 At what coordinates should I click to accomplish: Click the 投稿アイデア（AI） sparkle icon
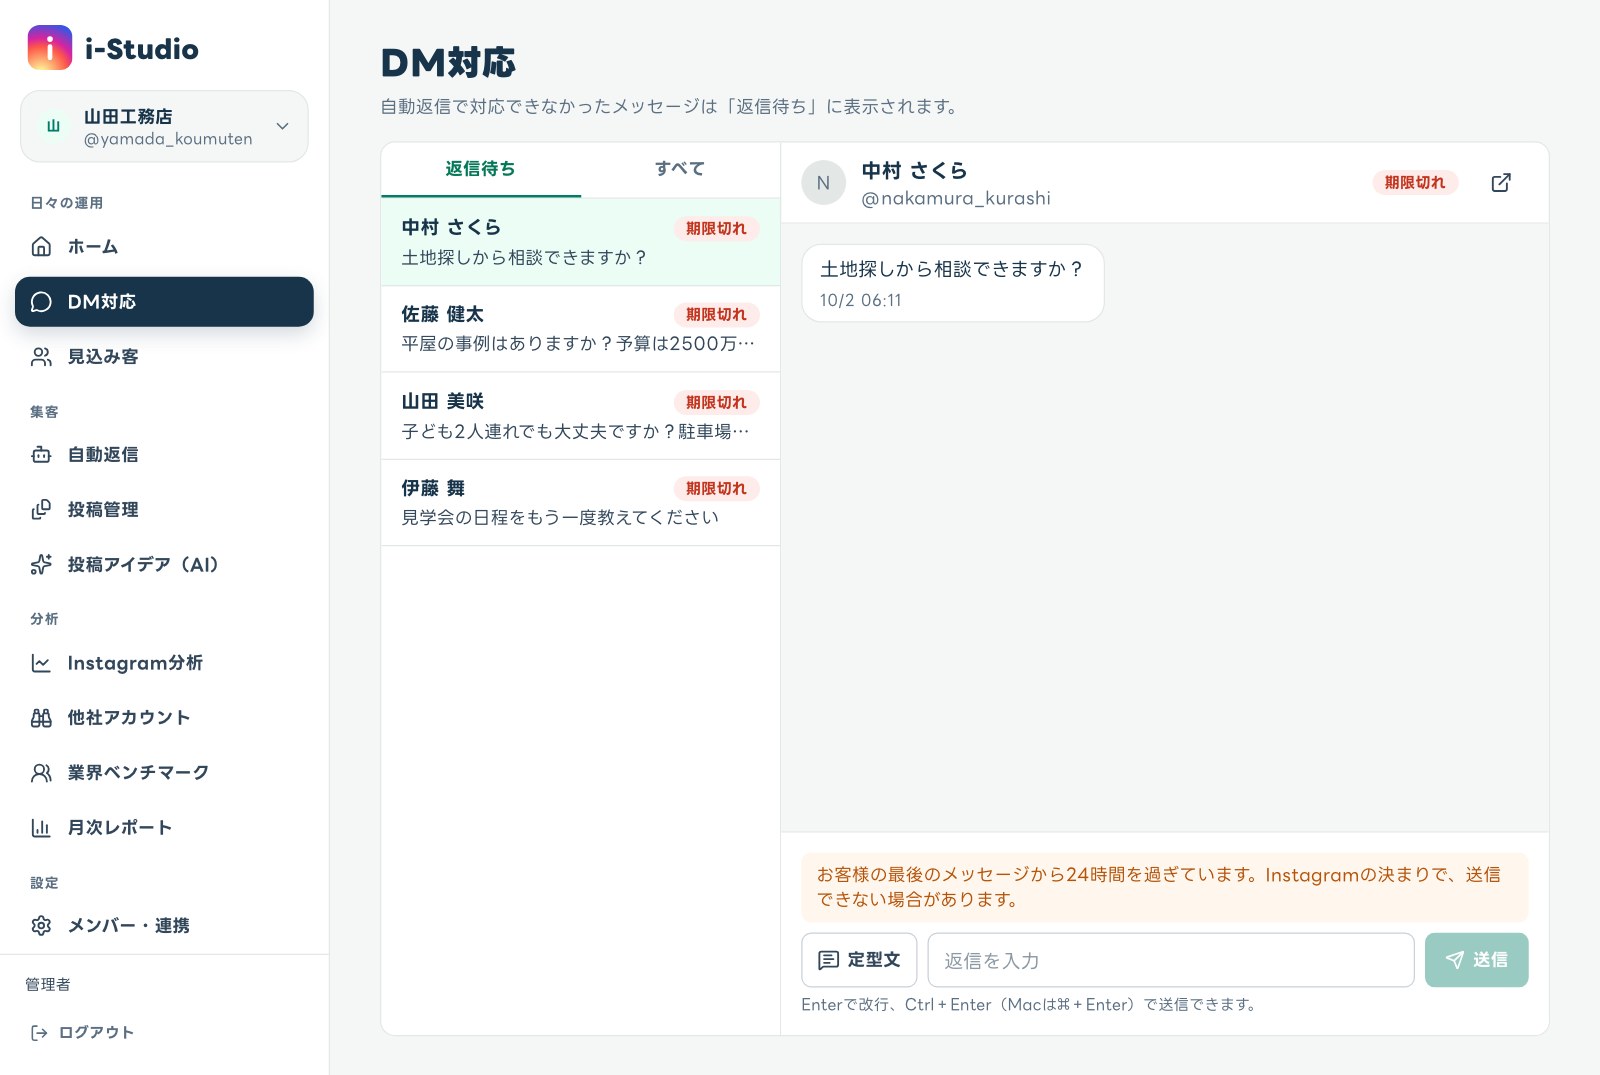pyautogui.click(x=41, y=565)
